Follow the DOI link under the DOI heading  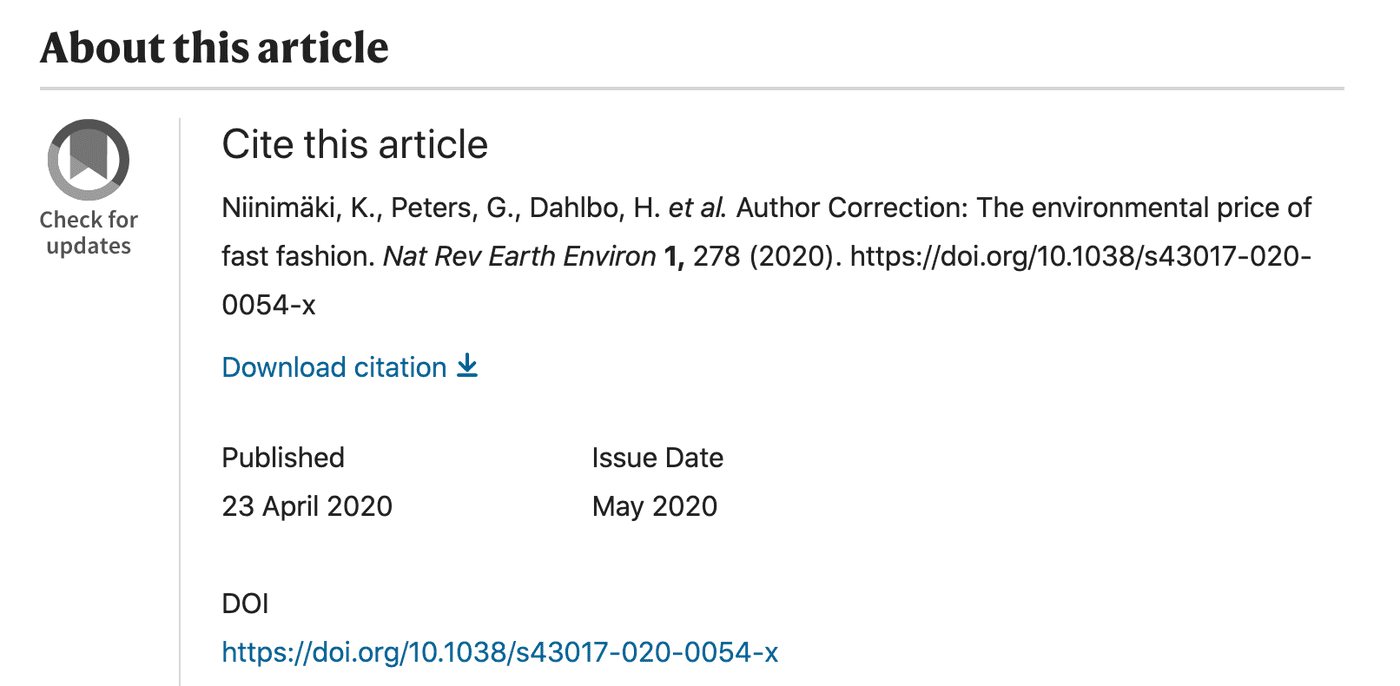[x=498, y=652]
